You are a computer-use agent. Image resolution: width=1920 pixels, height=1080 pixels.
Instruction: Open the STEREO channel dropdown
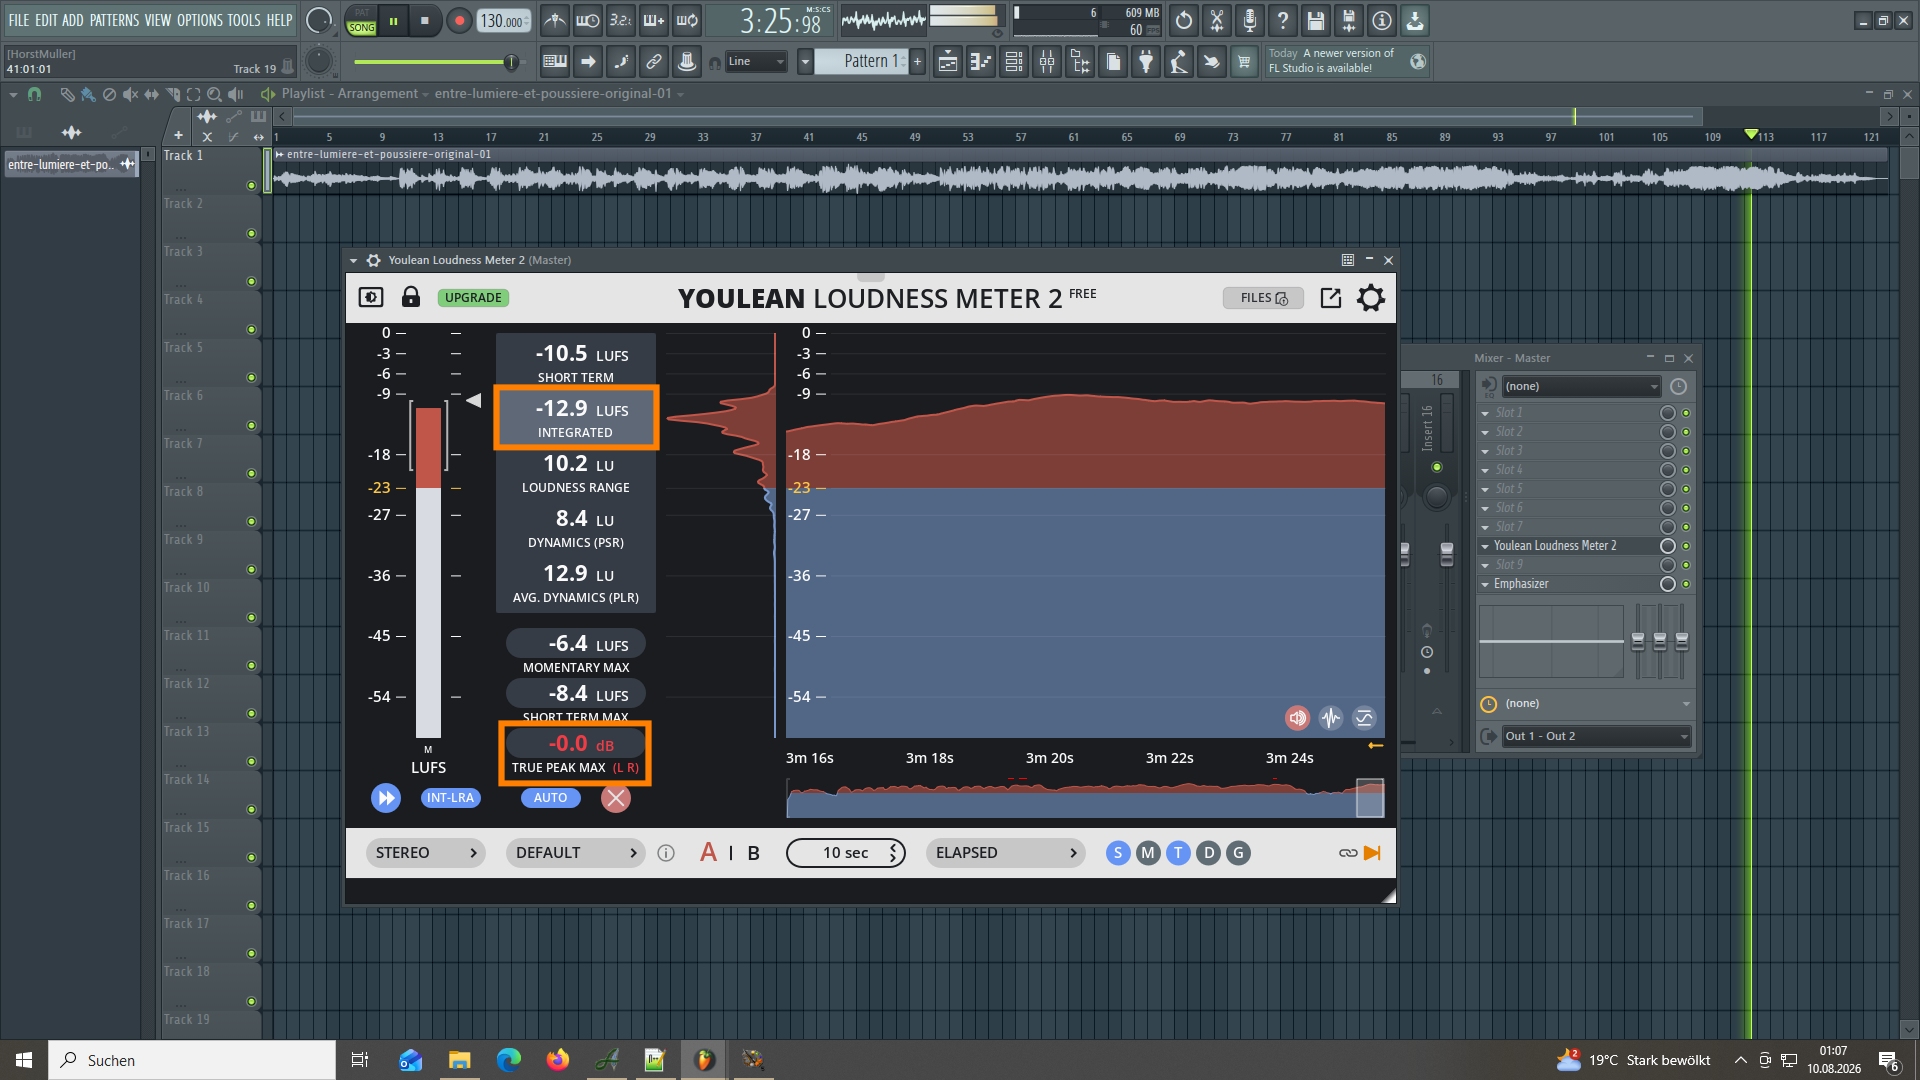(426, 853)
